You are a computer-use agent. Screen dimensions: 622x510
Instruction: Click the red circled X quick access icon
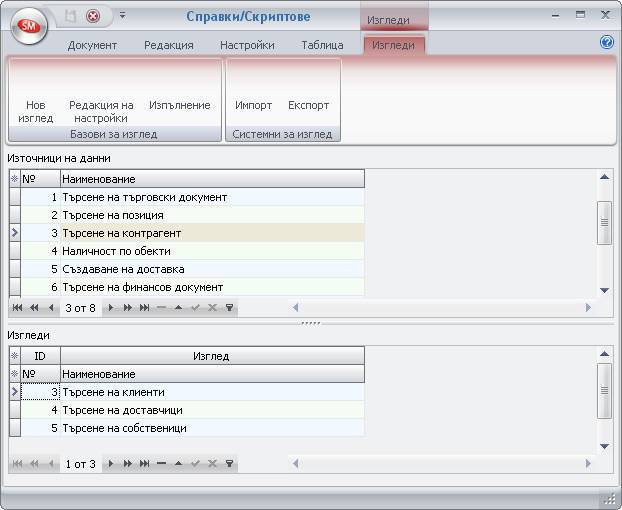tap(93, 16)
